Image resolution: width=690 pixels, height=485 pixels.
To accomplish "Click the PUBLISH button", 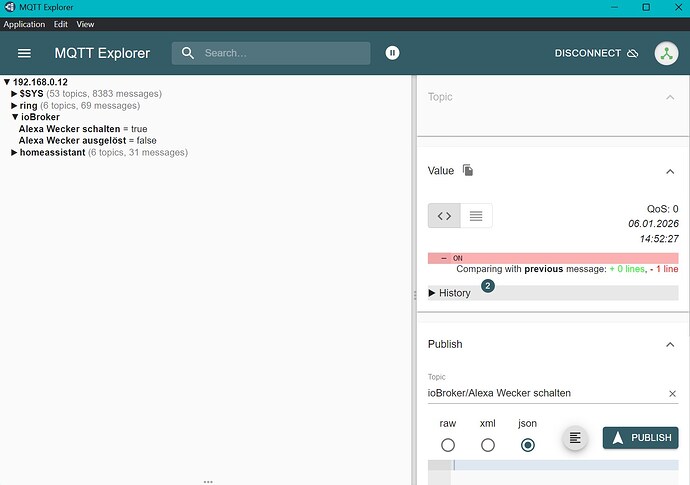I will tap(640, 438).
